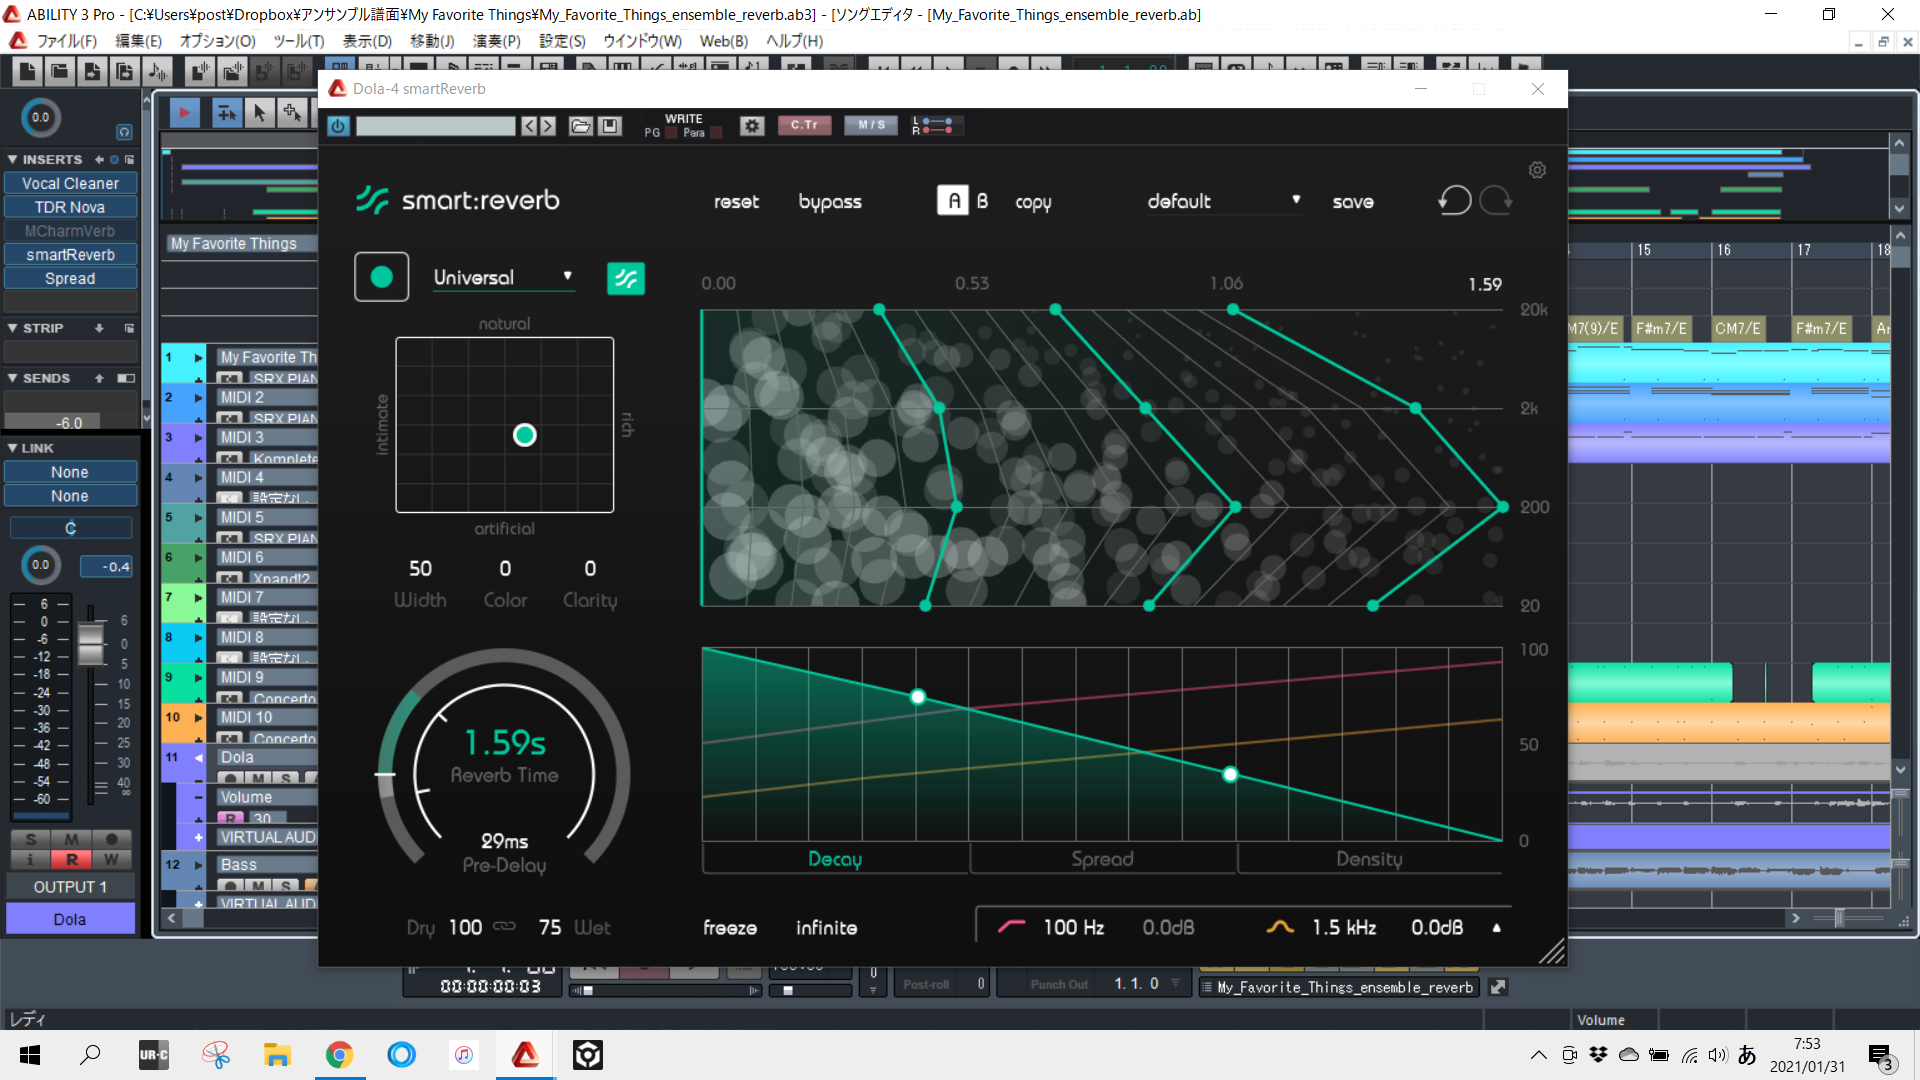Image resolution: width=1920 pixels, height=1080 pixels.
Task: Click copy next to A/B states
Action: tap(1033, 203)
